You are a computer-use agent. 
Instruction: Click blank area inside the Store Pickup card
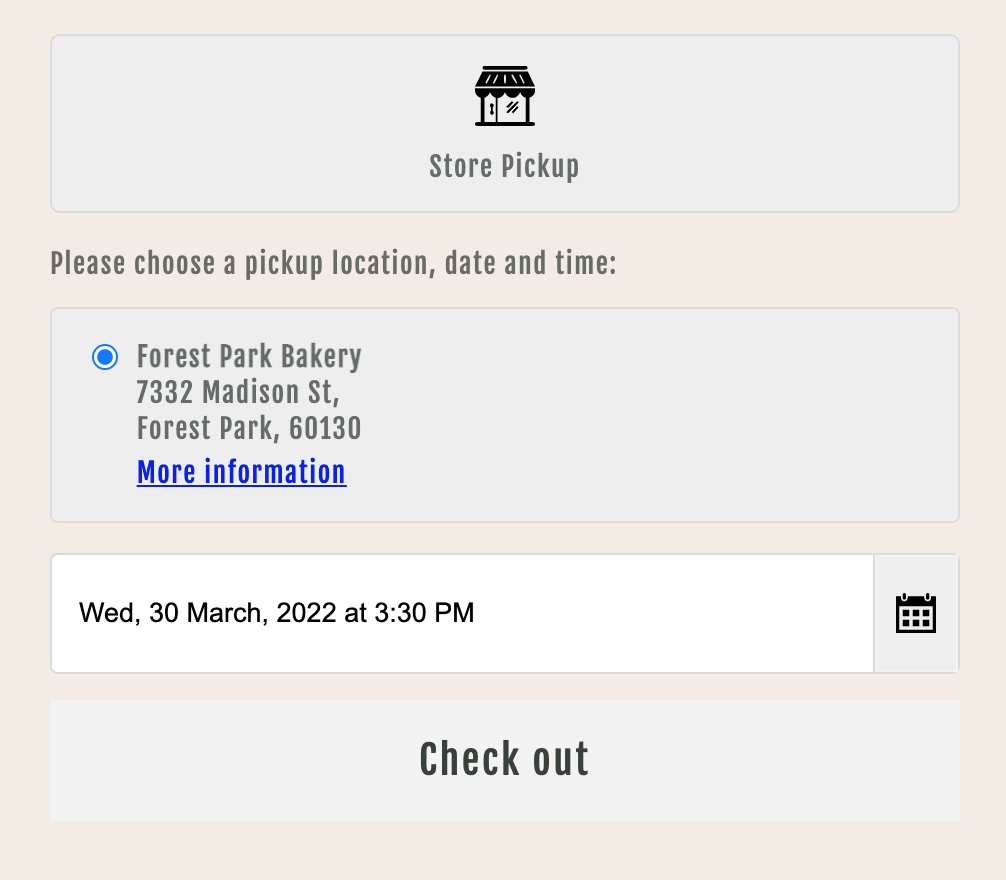[x=770, y=122]
